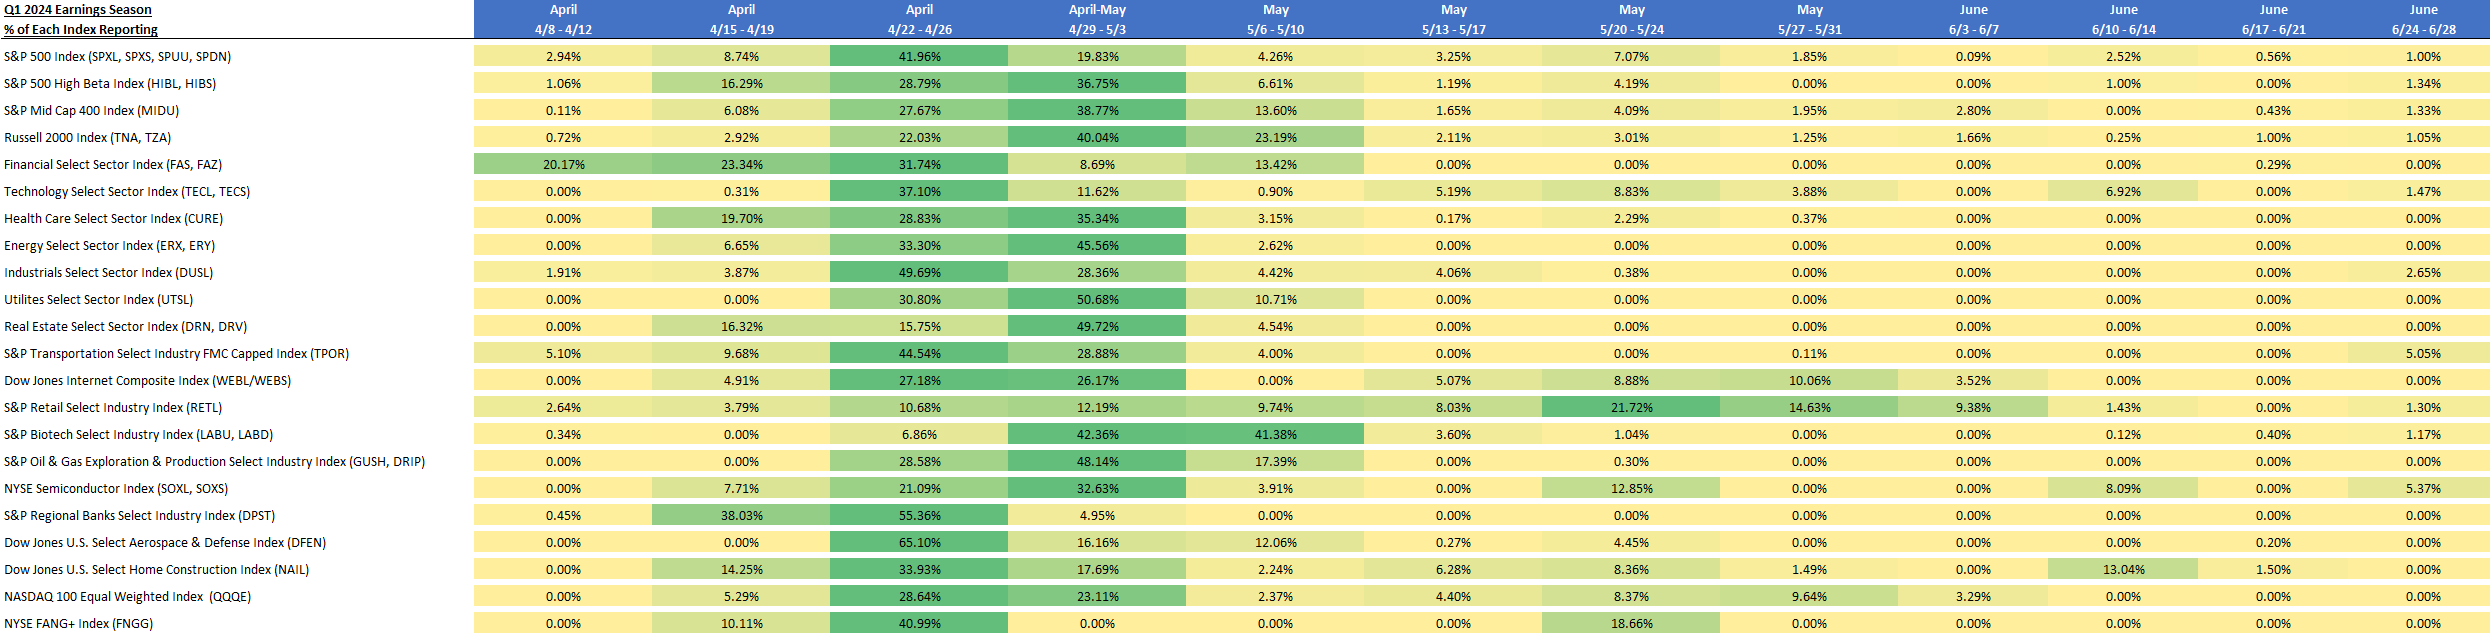Select the S&P 500 Index row label
This screenshot has height=639, width=2490.
[x=118, y=57]
